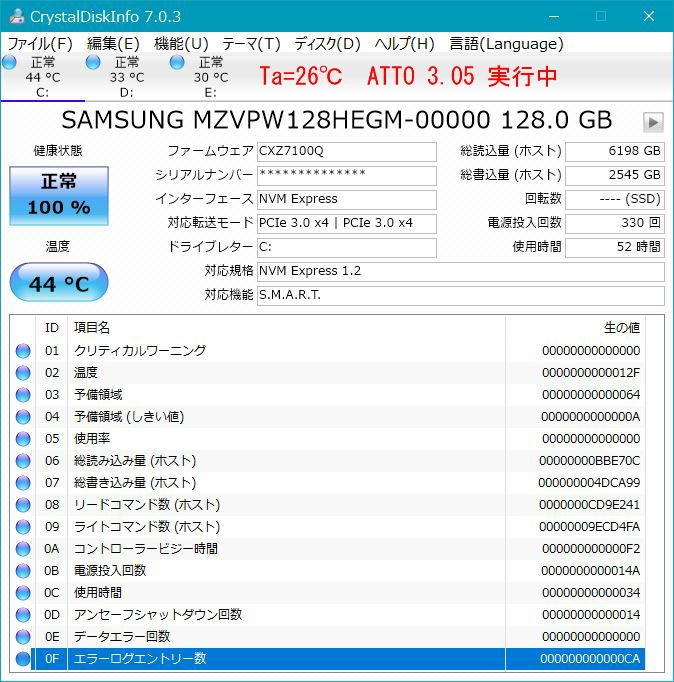This screenshot has width=674, height=682.
Task: Click the status orb for アンセーフシャットダウン回数
Action: (x=23, y=615)
